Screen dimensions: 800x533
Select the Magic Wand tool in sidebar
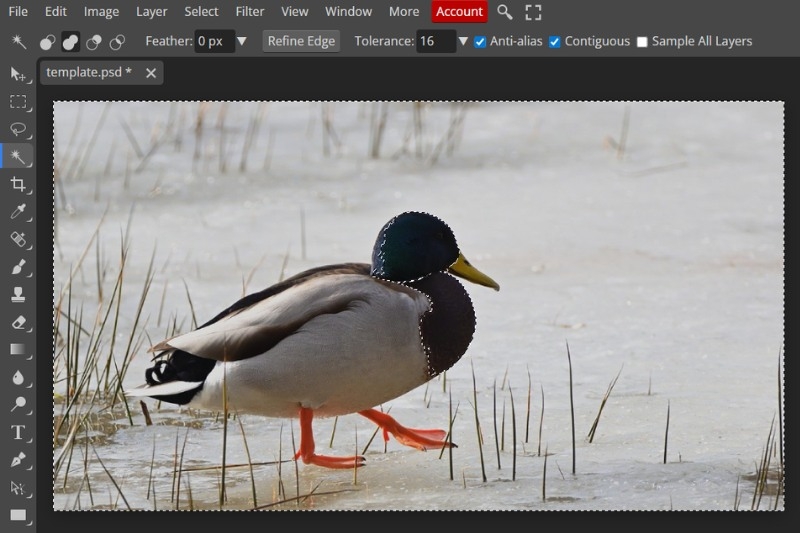18,156
